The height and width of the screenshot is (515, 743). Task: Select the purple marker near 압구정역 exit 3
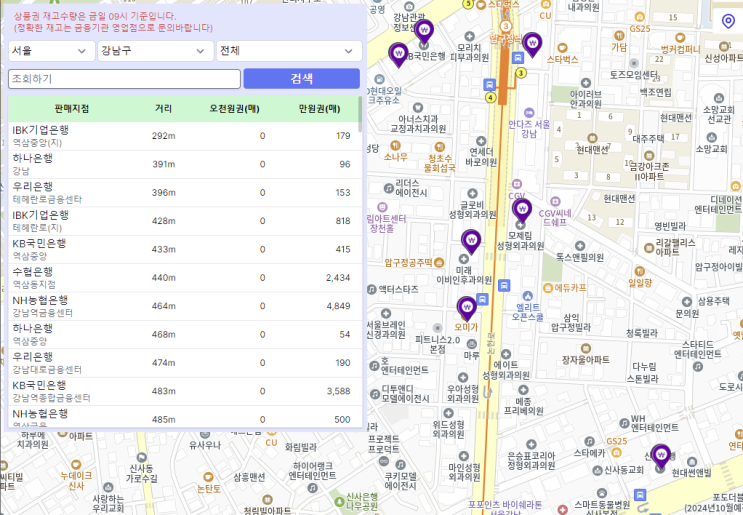point(532,45)
